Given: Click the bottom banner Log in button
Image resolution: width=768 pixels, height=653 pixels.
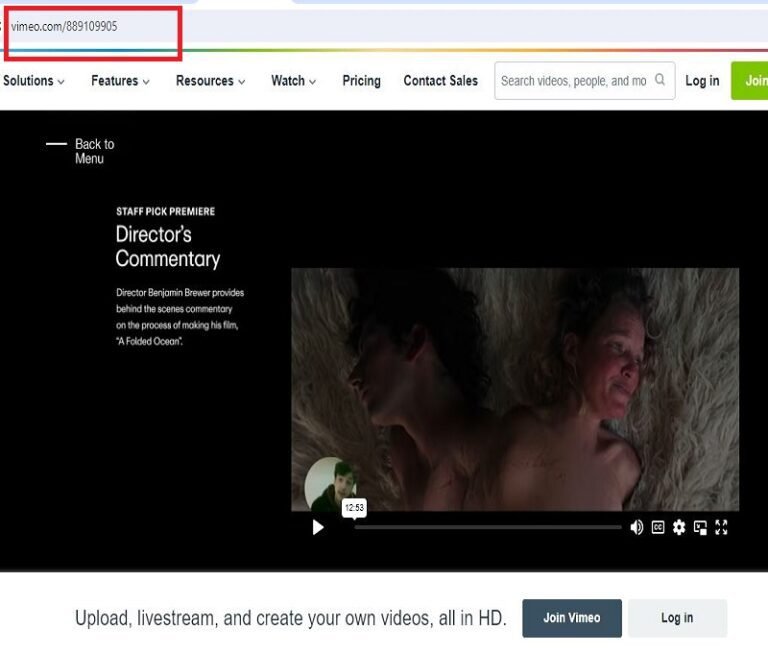Looking at the screenshot, I should click(677, 618).
